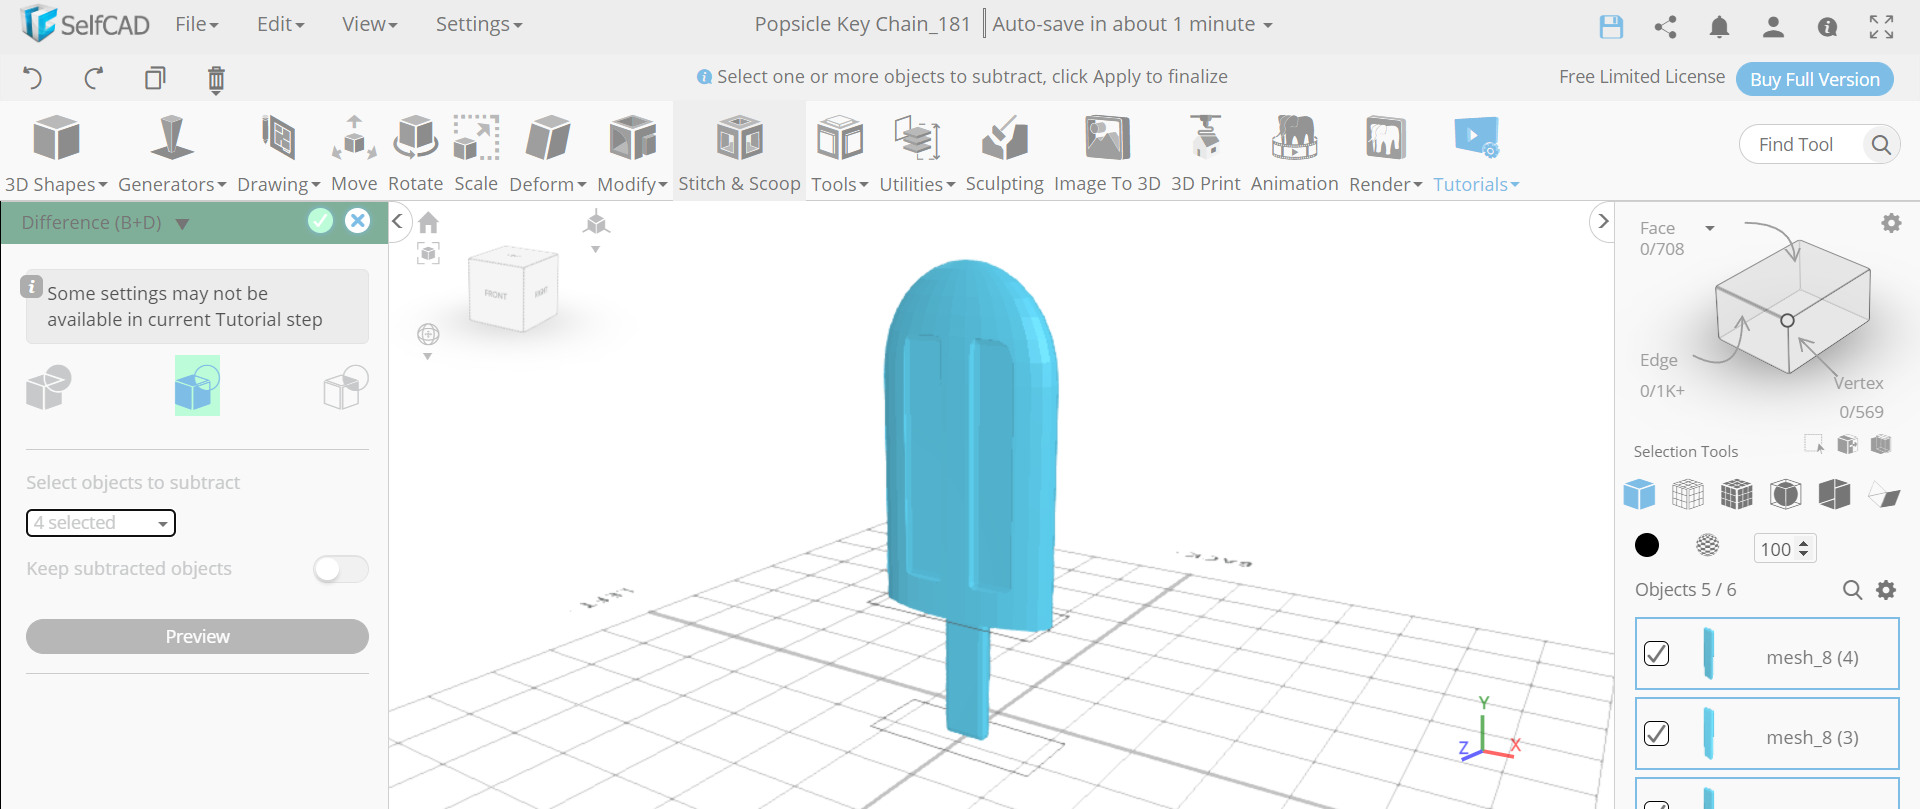Open the user account icon
This screenshot has height=809, width=1920.
click(1773, 27)
